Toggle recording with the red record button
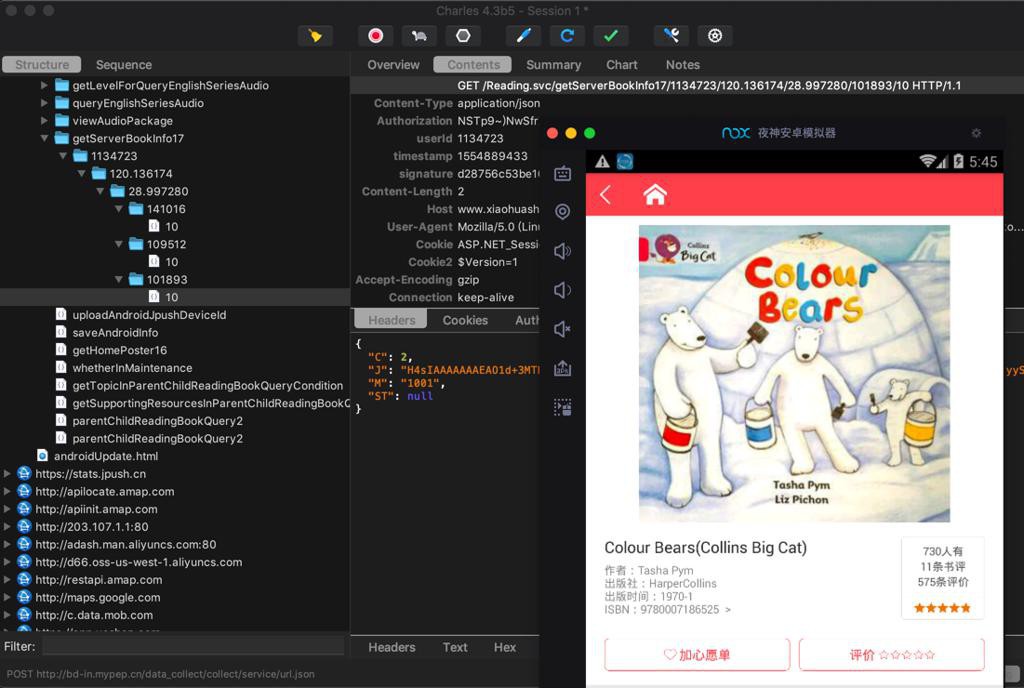1024x688 pixels. 376,36
